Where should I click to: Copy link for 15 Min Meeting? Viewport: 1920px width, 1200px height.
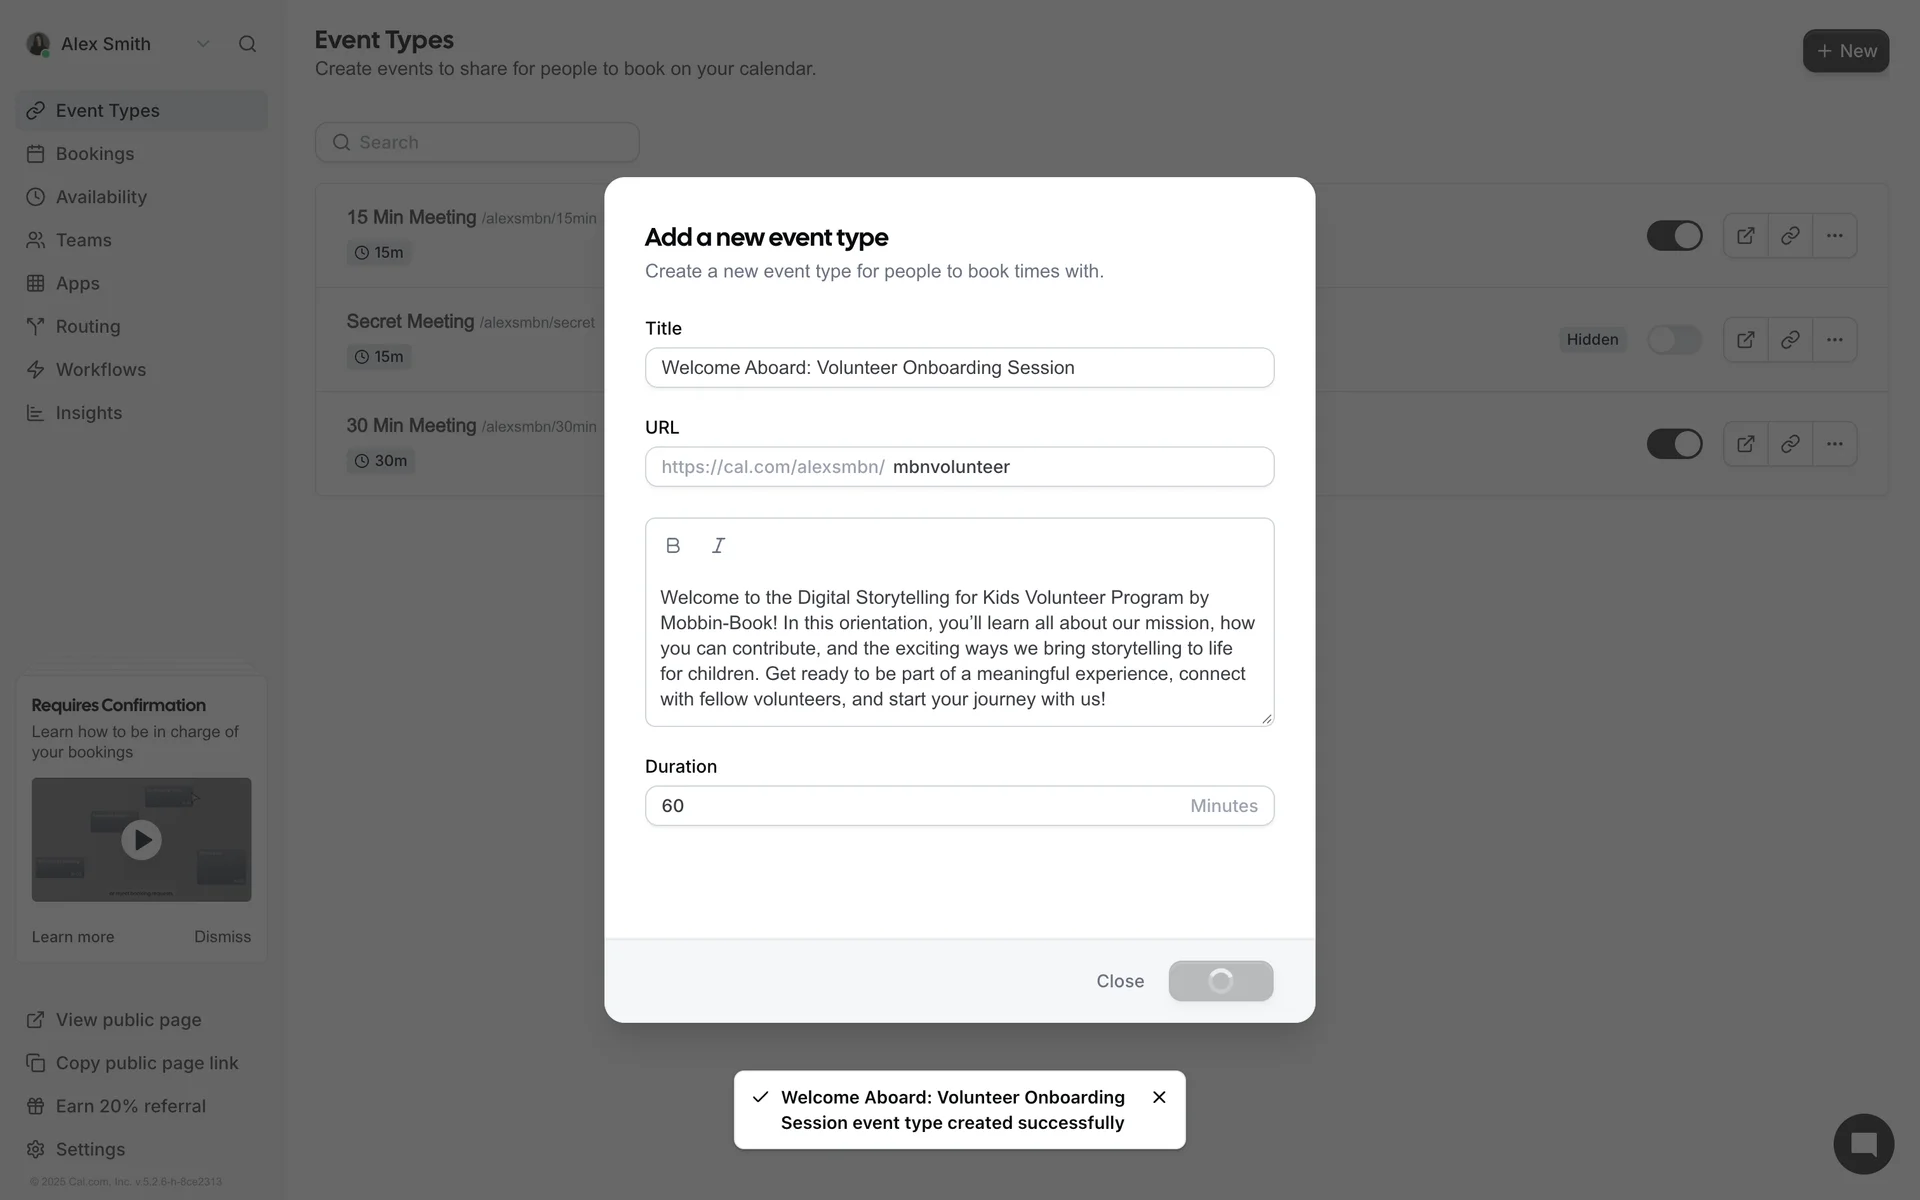click(x=1790, y=236)
